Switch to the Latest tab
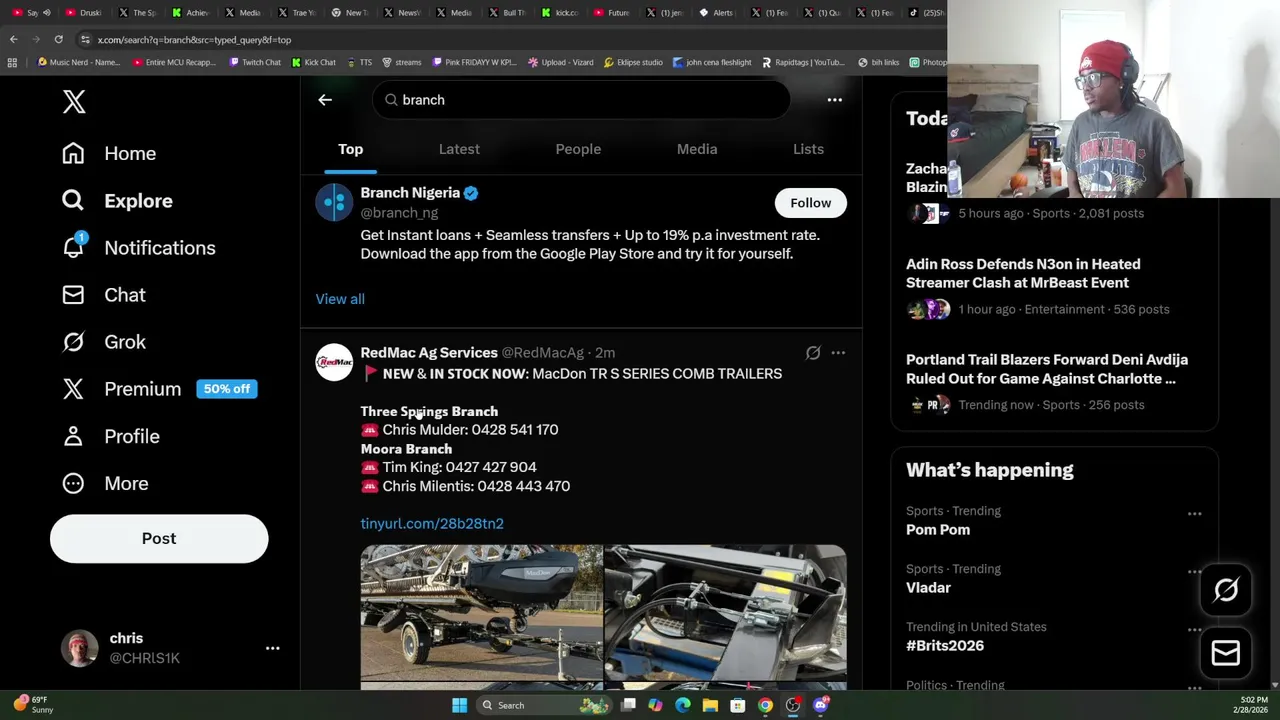The image size is (1280, 720). 459,149
